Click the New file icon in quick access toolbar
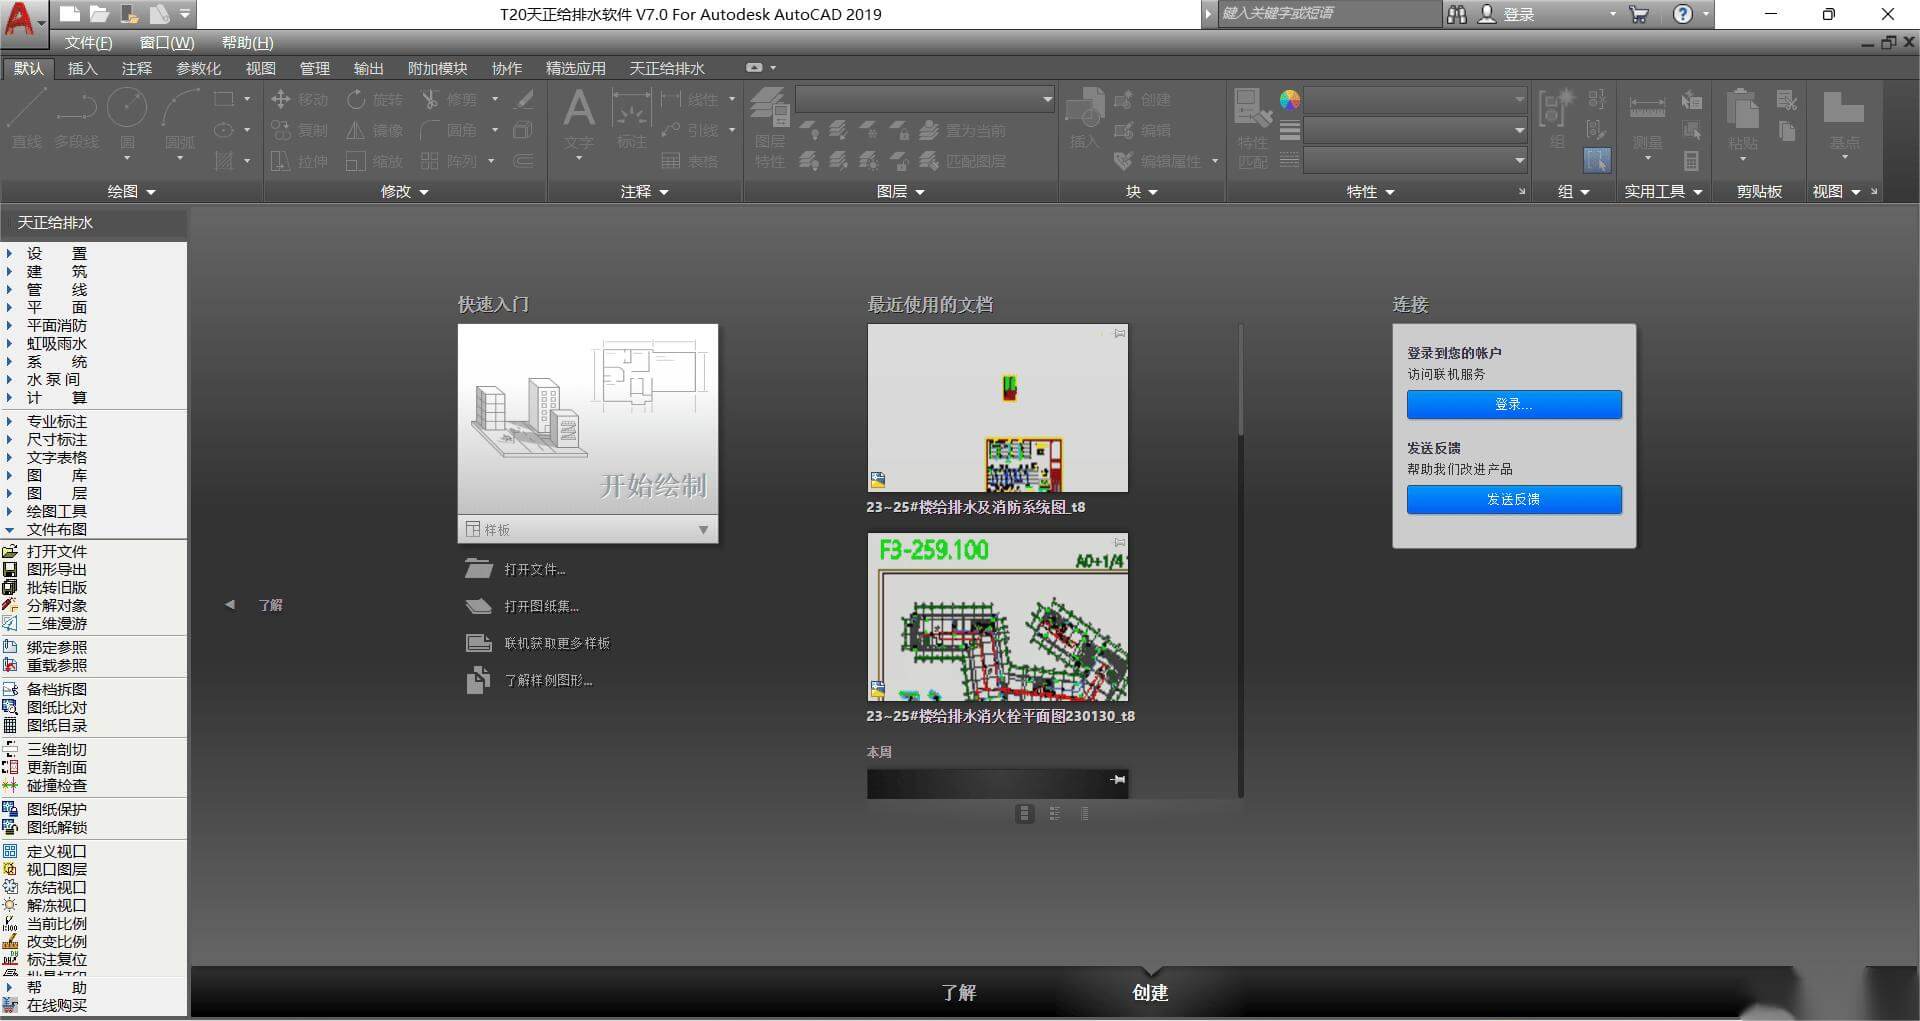The width and height of the screenshot is (1920, 1021). (69, 14)
